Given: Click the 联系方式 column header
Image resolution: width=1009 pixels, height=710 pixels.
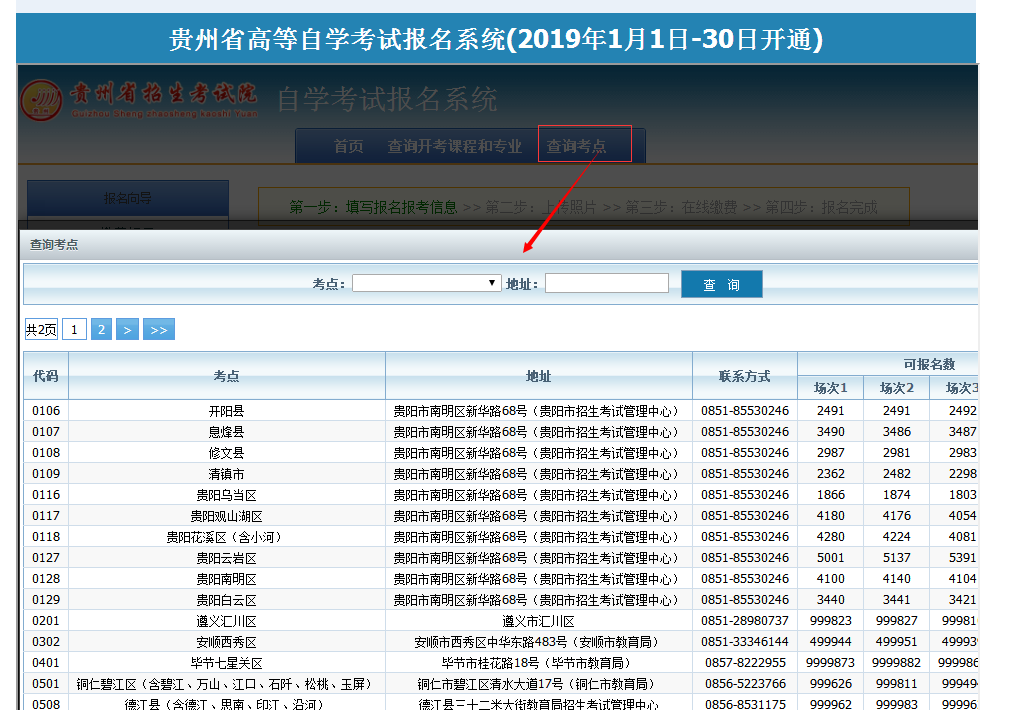Looking at the screenshot, I should (744, 376).
